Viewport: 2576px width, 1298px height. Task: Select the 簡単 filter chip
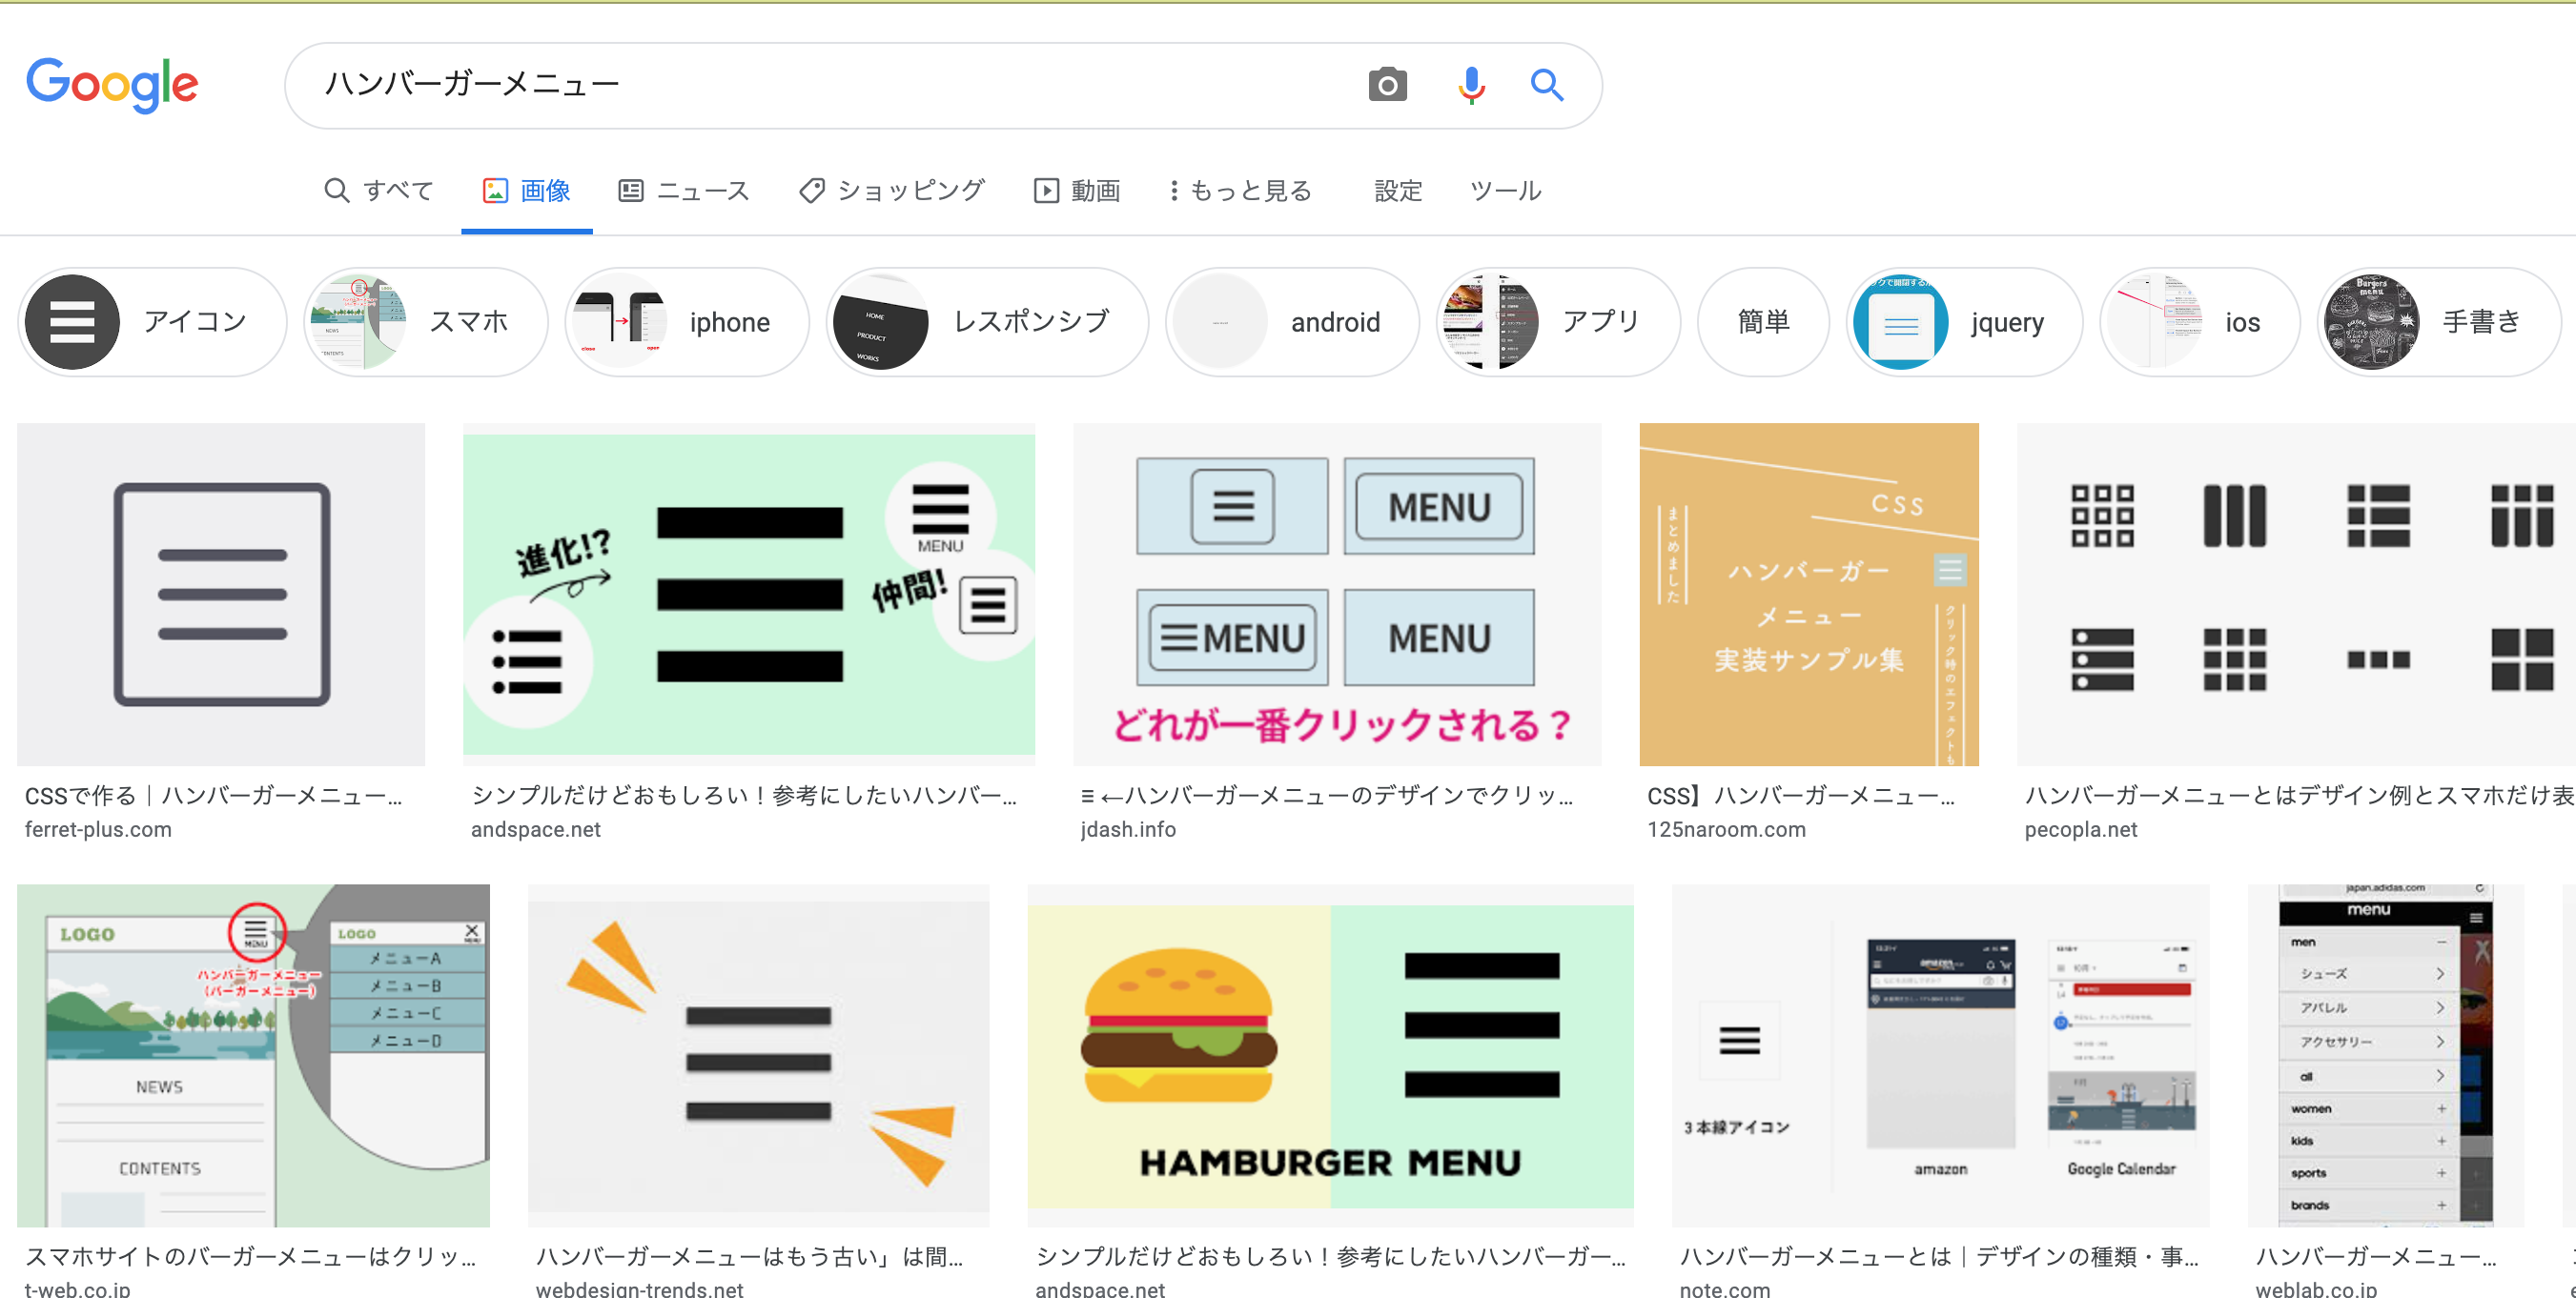1762,321
